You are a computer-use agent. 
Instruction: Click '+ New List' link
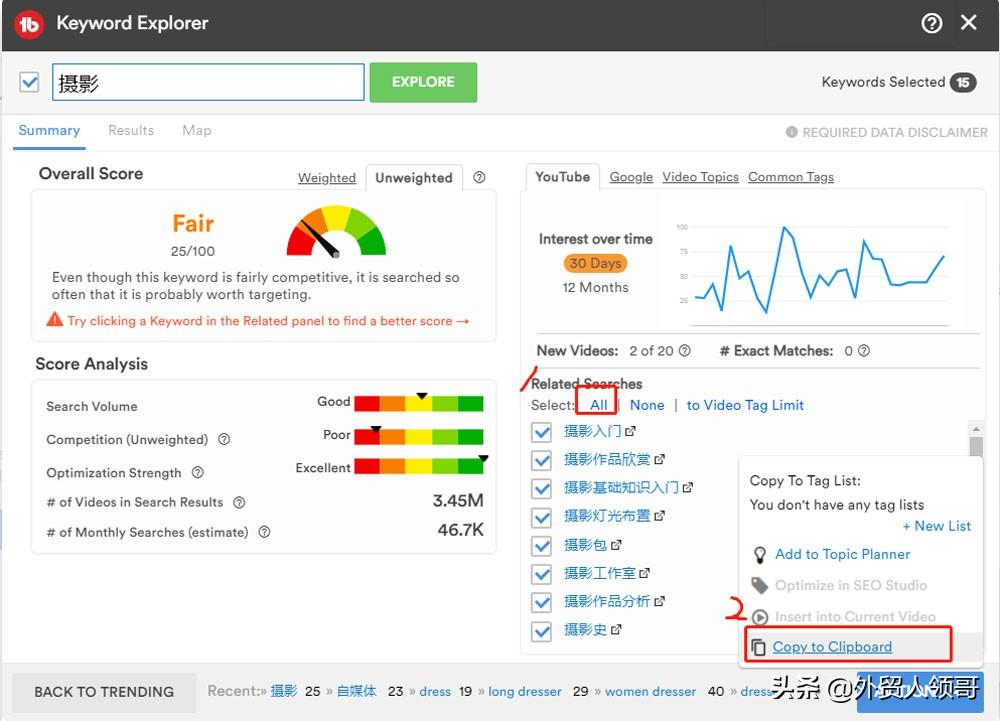(x=936, y=527)
